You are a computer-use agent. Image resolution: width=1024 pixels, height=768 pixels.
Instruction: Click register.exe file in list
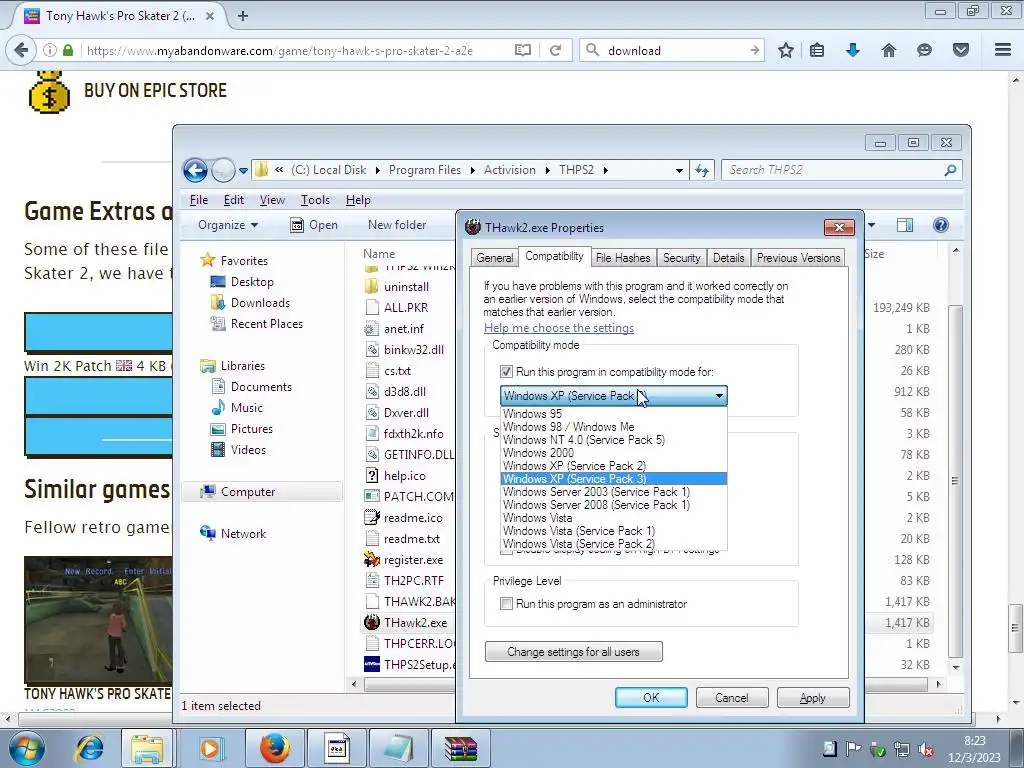click(x=413, y=560)
